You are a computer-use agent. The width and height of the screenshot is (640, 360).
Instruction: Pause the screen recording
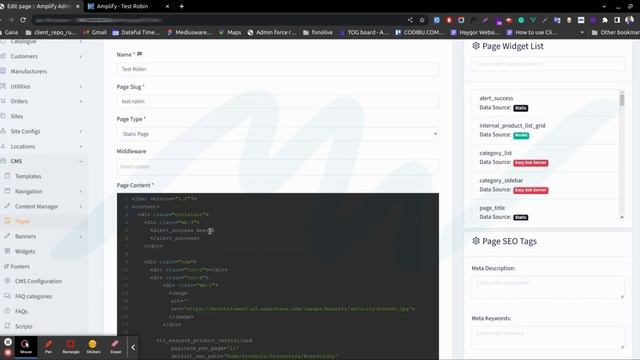[8, 342]
